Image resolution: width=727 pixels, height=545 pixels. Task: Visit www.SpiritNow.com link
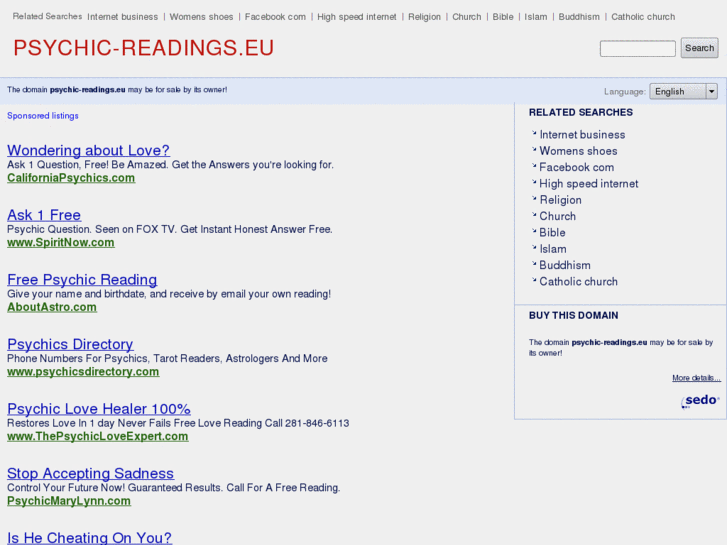click(61, 243)
